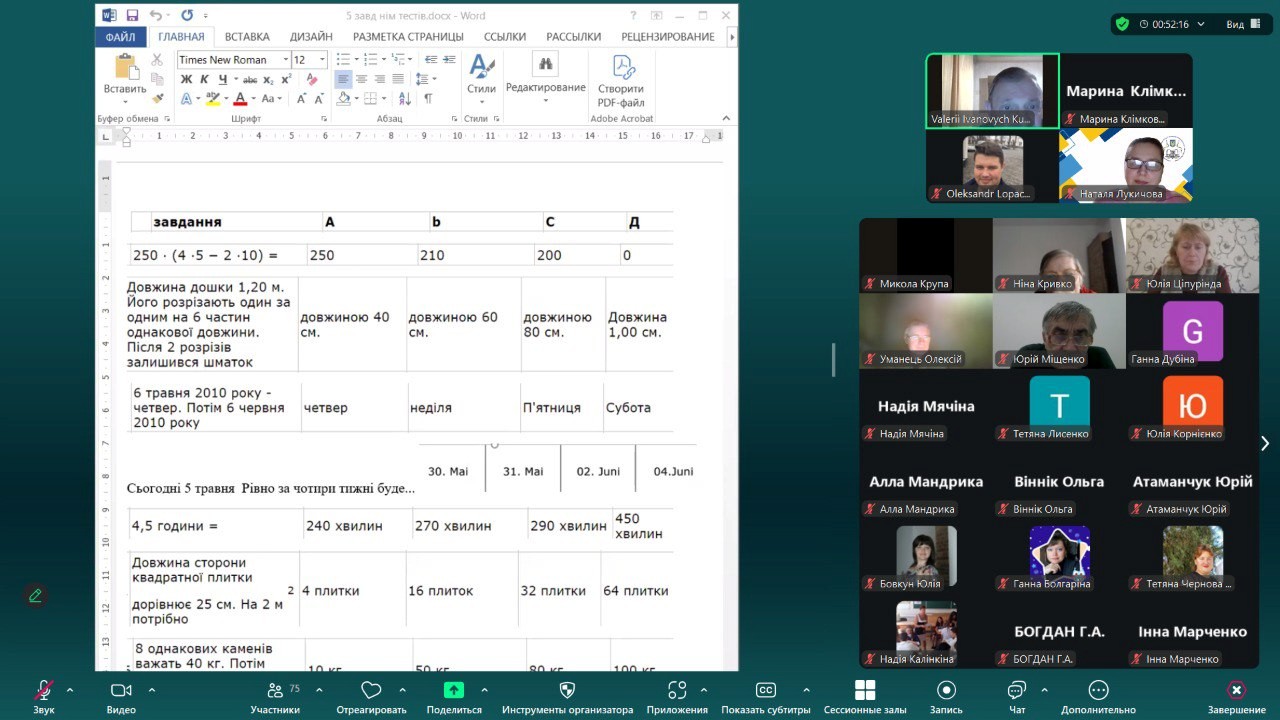Open the РАЗМЕТКА СТРАНИЦЫ ribbon tab
The image size is (1280, 720).
[x=408, y=37]
